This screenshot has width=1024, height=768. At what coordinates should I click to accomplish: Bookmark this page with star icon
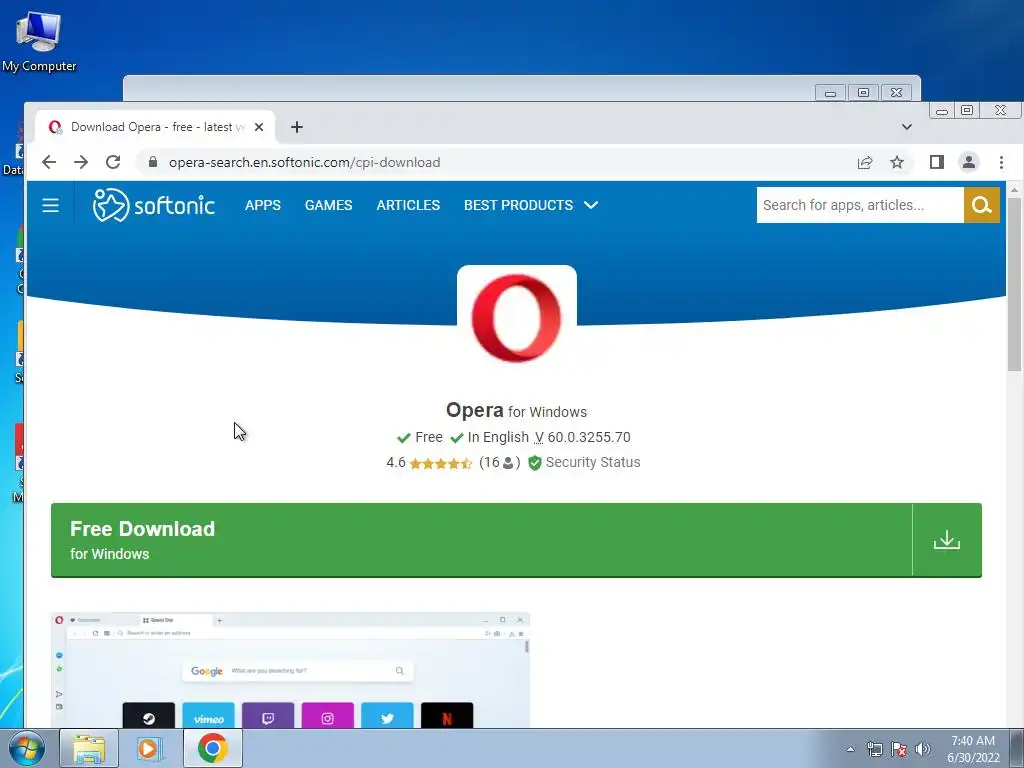click(x=897, y=162)
